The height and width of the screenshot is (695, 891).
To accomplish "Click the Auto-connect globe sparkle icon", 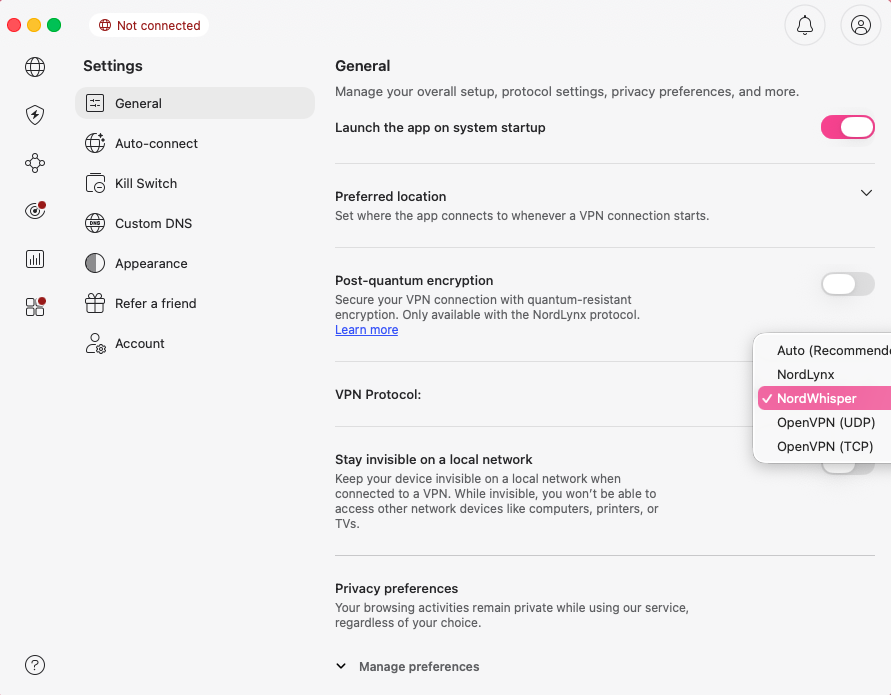I will click(x=95, y=143).
